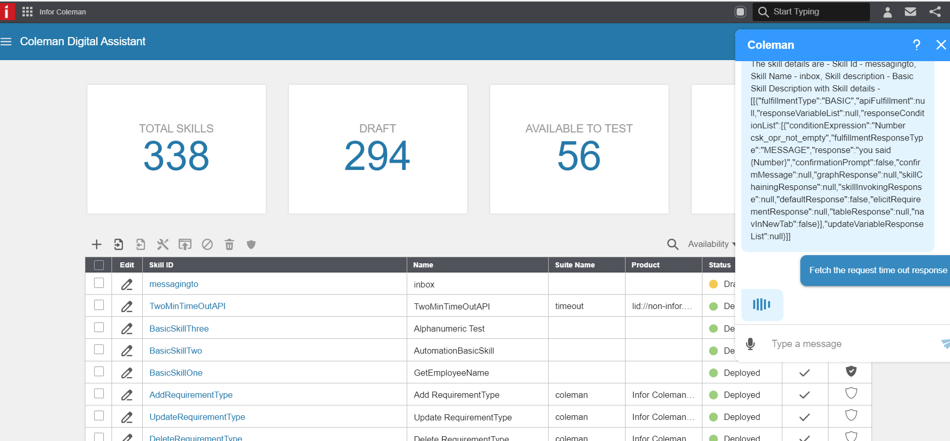The image size is (950, 441).
Task: Click the delete trash icon in toolbar
Action: pyautogui.click(x=229, y=244)
